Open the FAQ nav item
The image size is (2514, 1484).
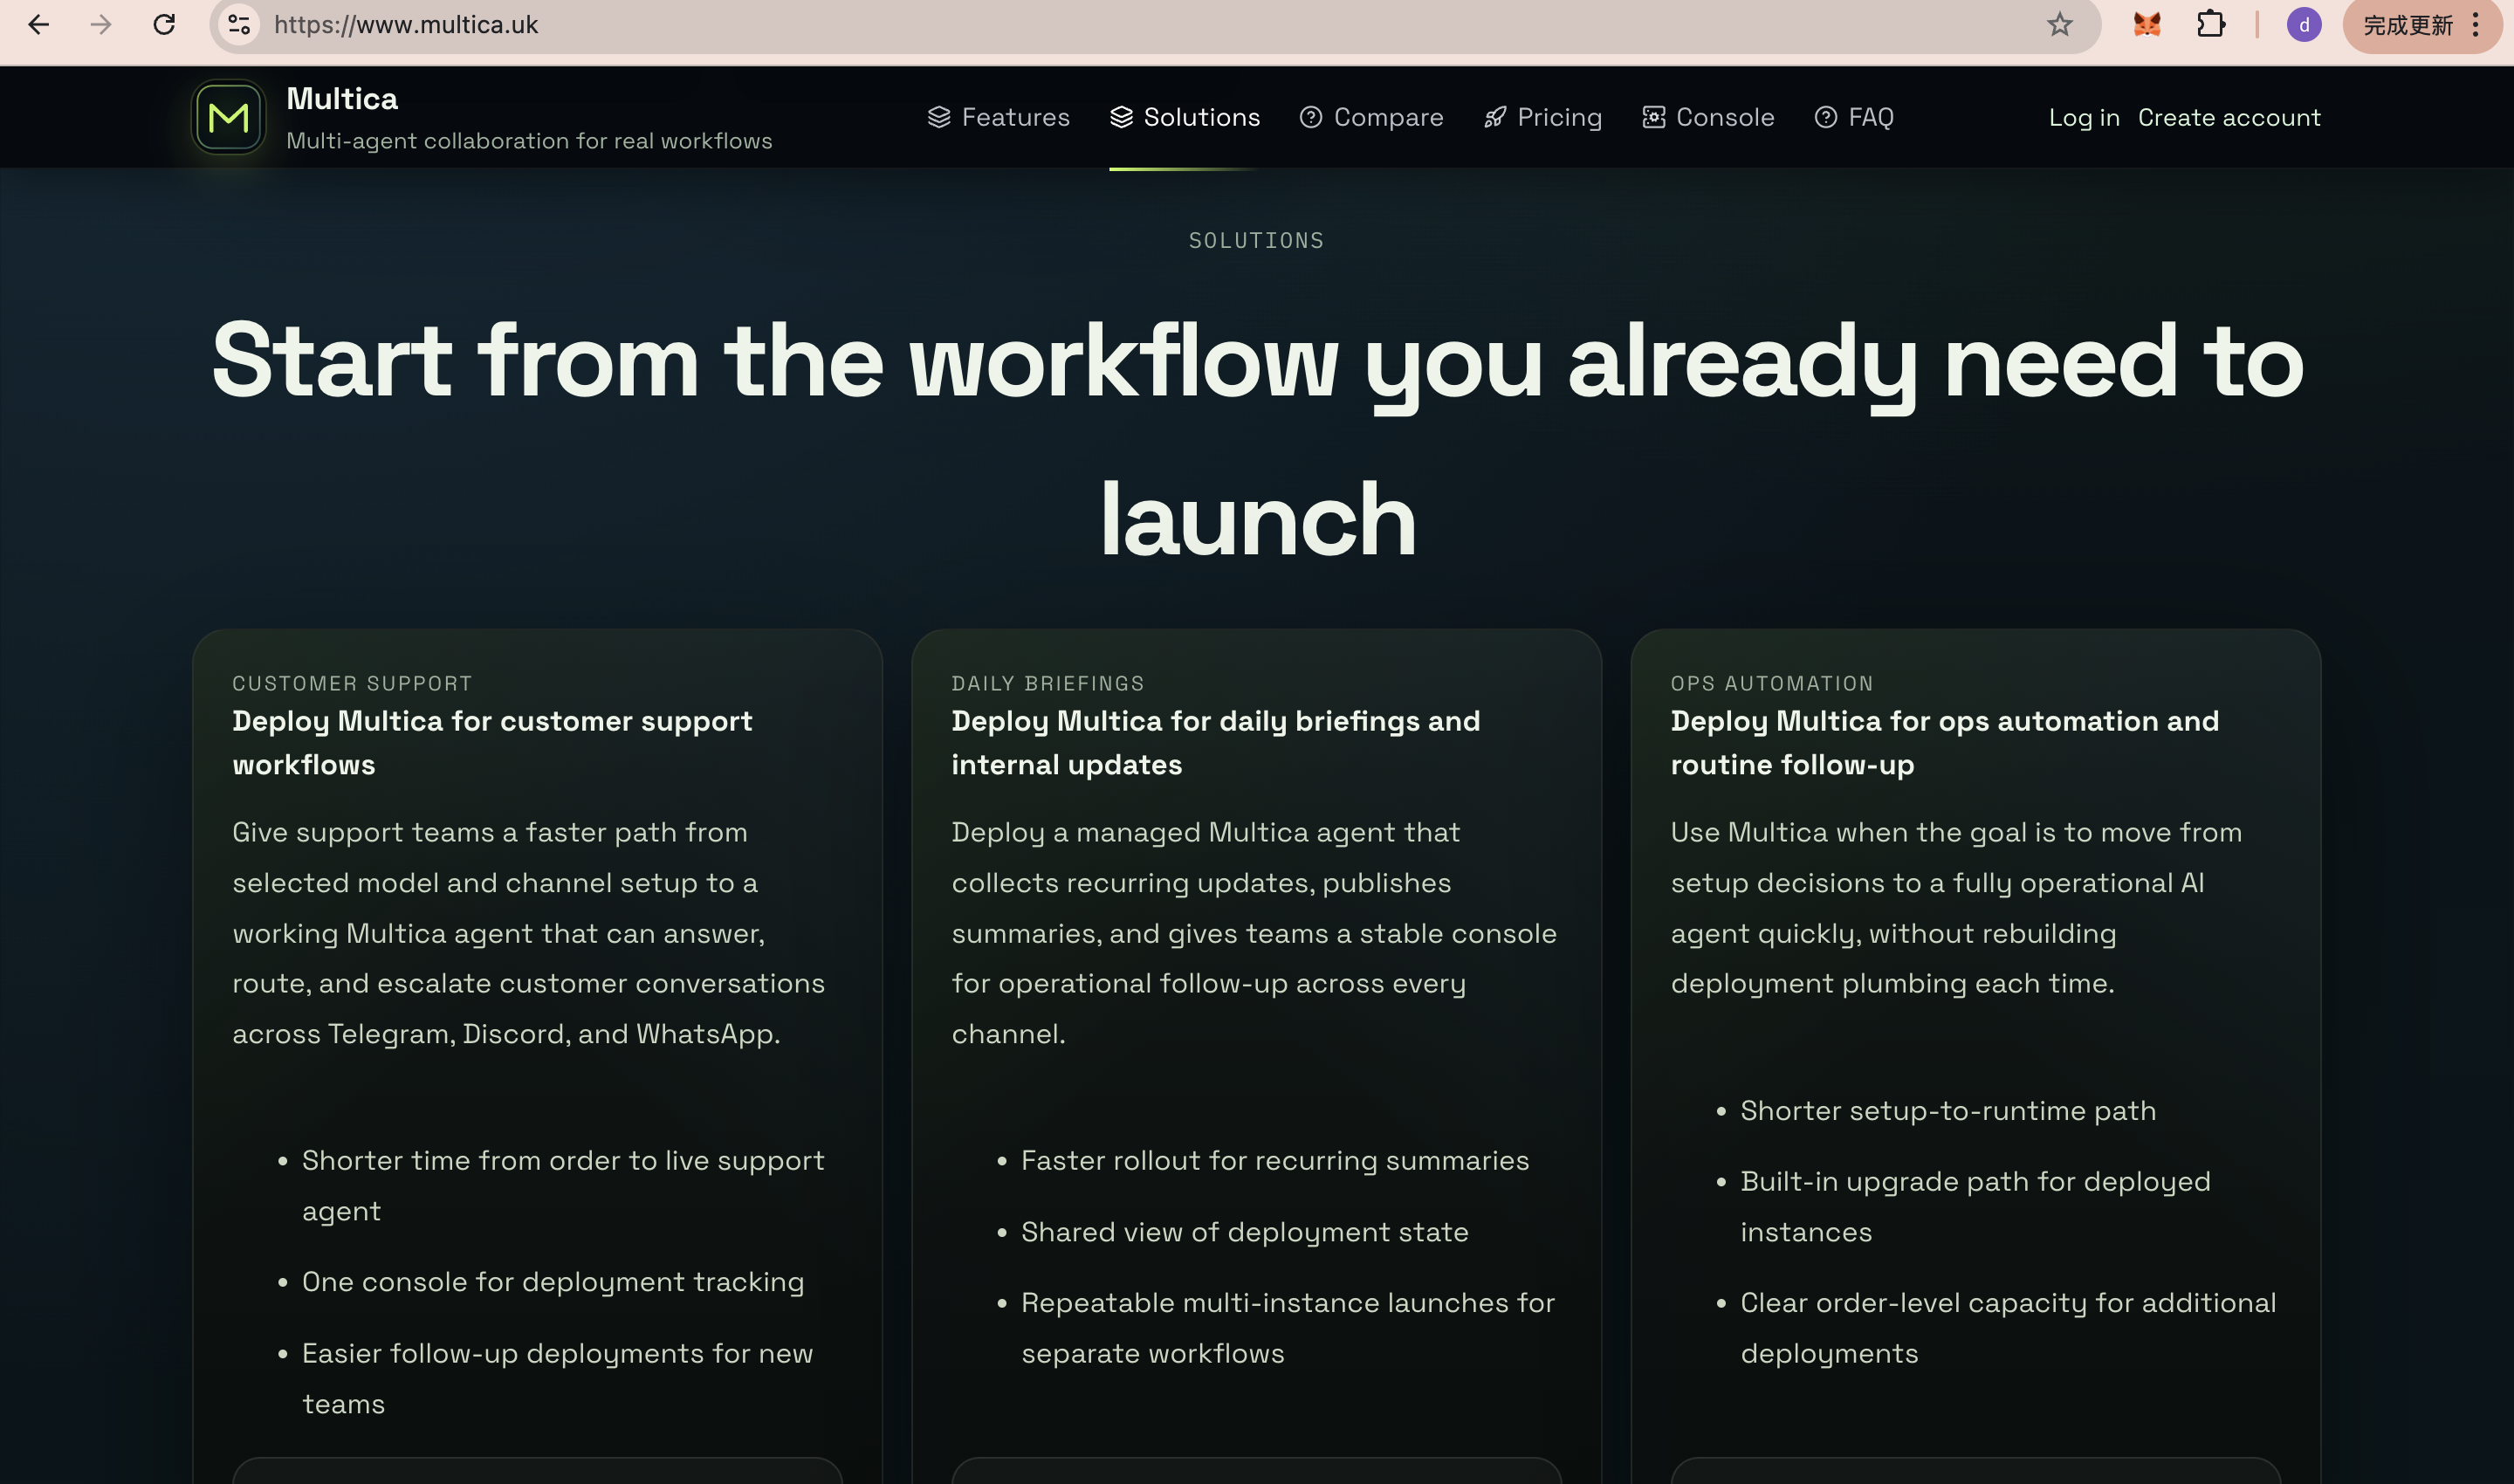pos(1854,117)
